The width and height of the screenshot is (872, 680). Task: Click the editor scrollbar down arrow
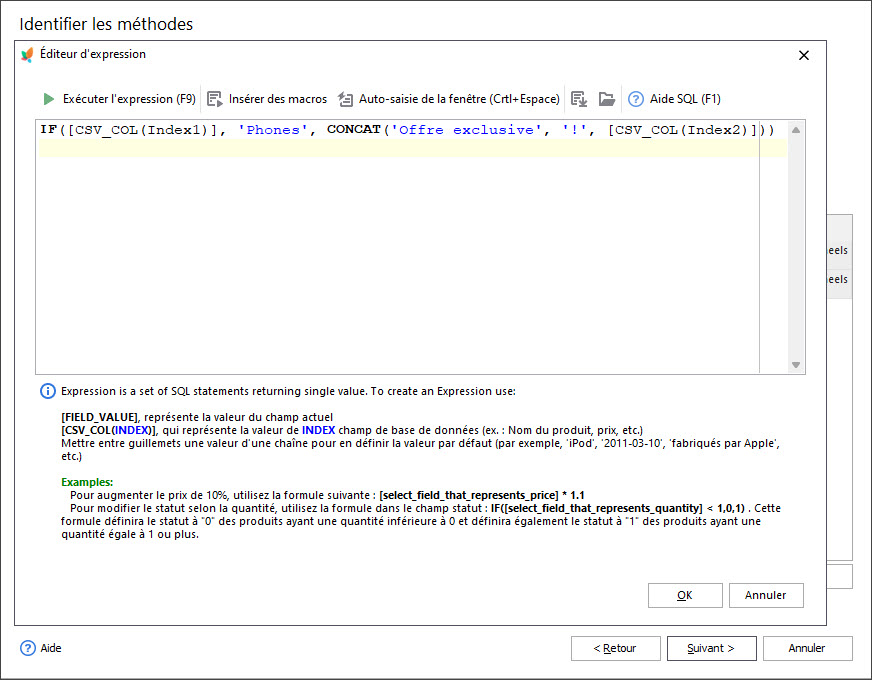coord(796,365)
